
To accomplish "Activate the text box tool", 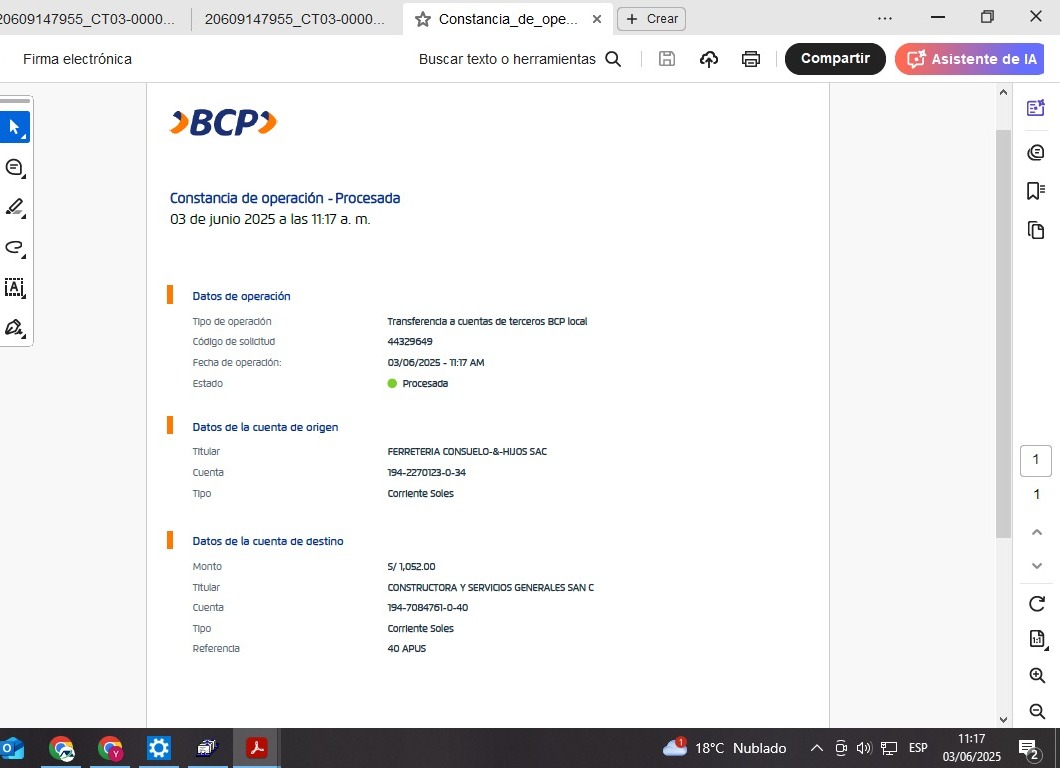I will click(14, 288).
